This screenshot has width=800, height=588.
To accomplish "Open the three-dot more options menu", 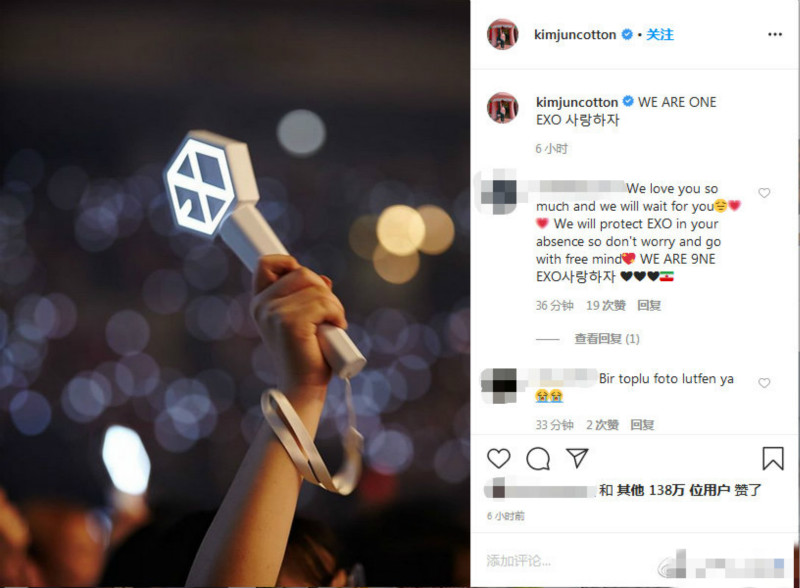I will (x=774, y=34).
